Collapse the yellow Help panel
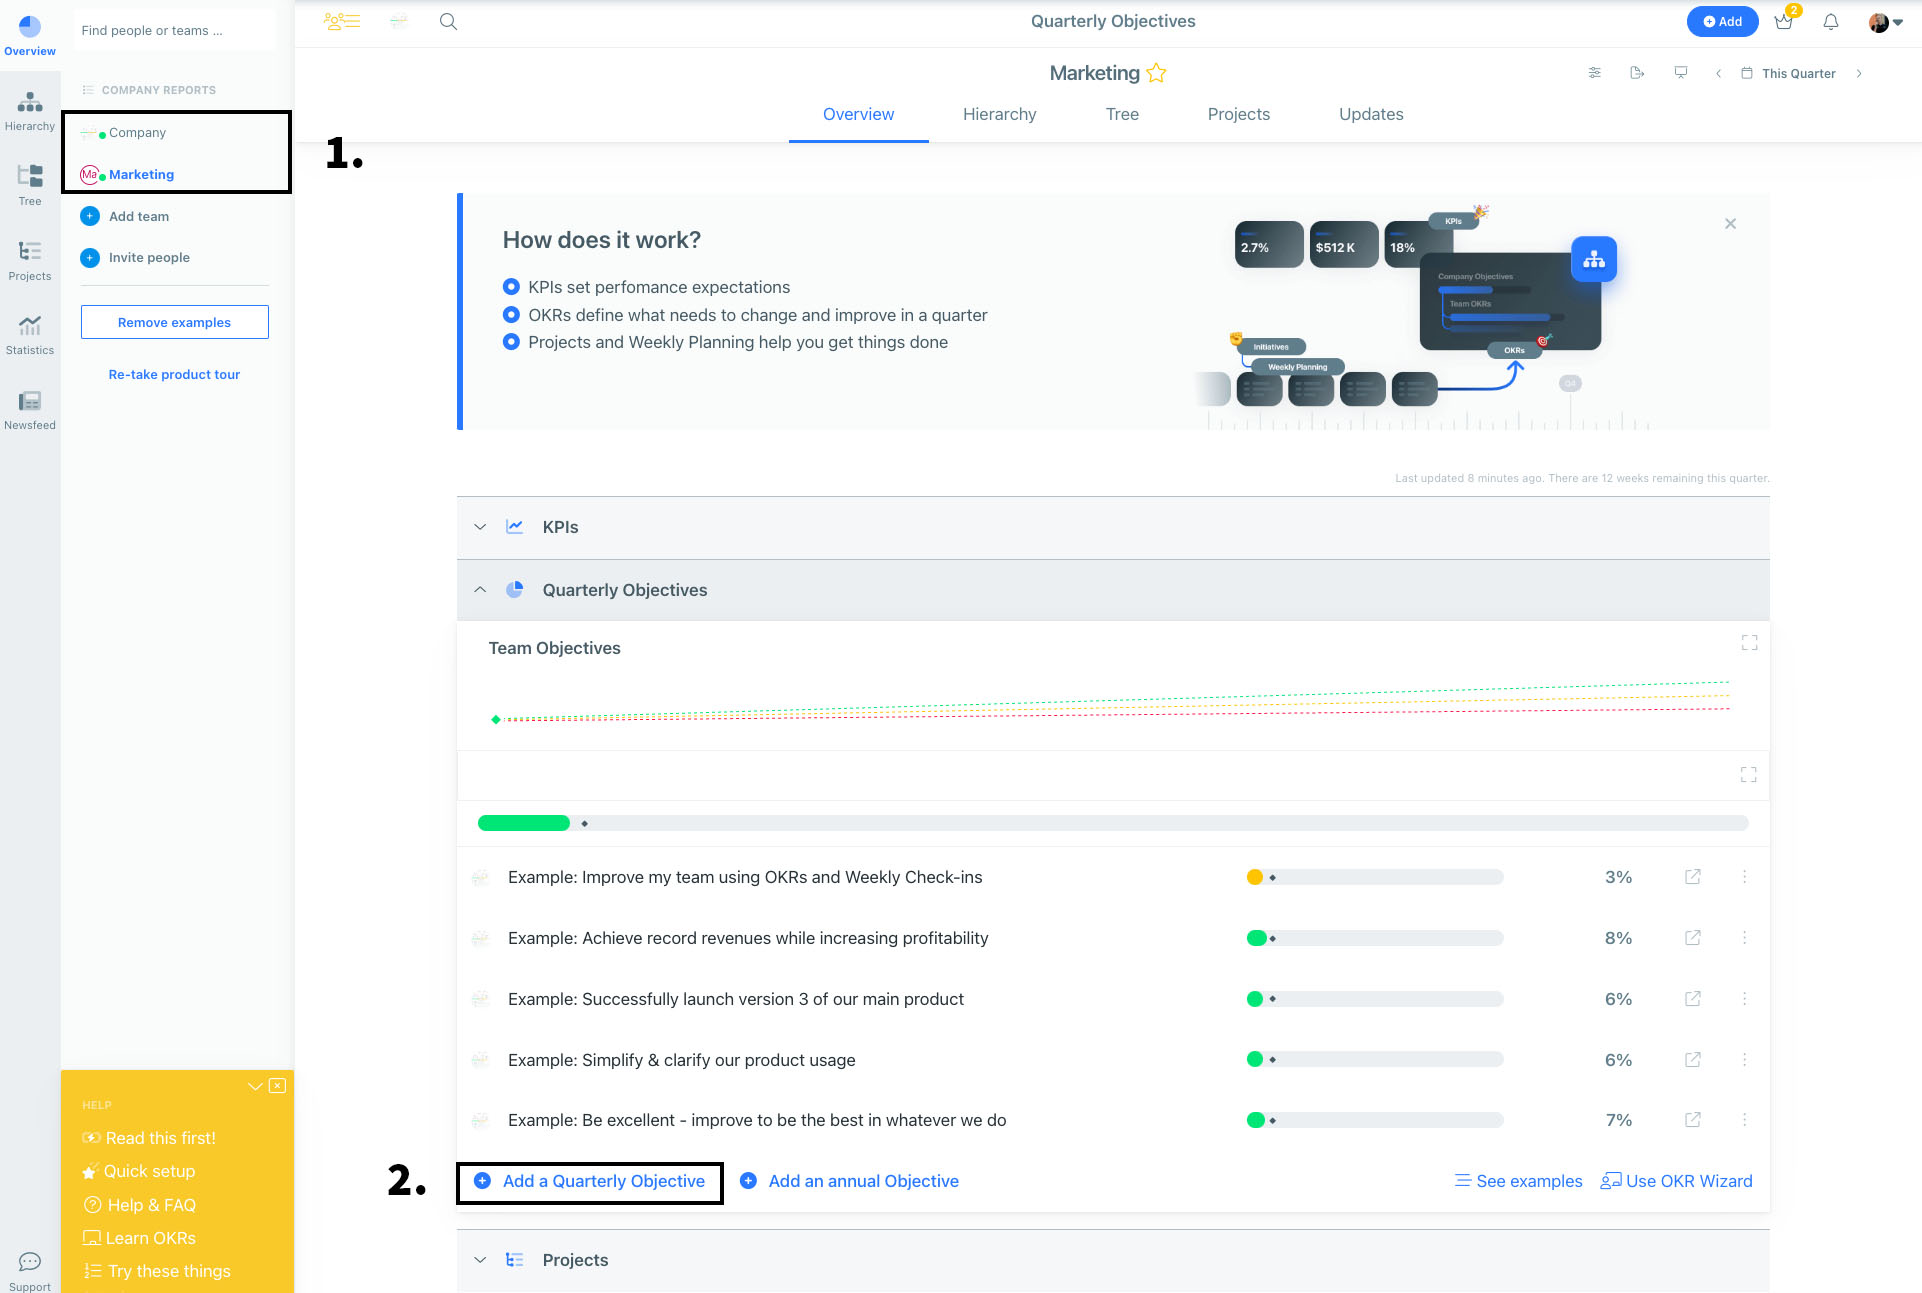1922x1293 pixels. [x=255, y=1086]
